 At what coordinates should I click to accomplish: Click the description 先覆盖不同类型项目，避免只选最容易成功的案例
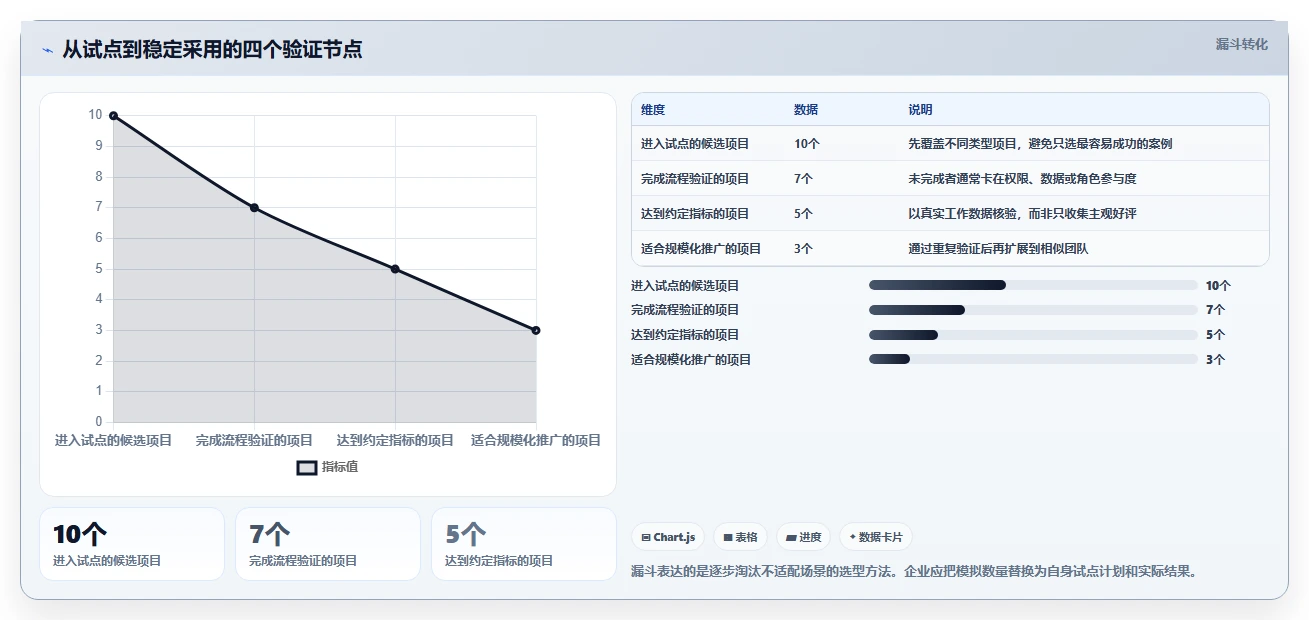coord(1040,144)
